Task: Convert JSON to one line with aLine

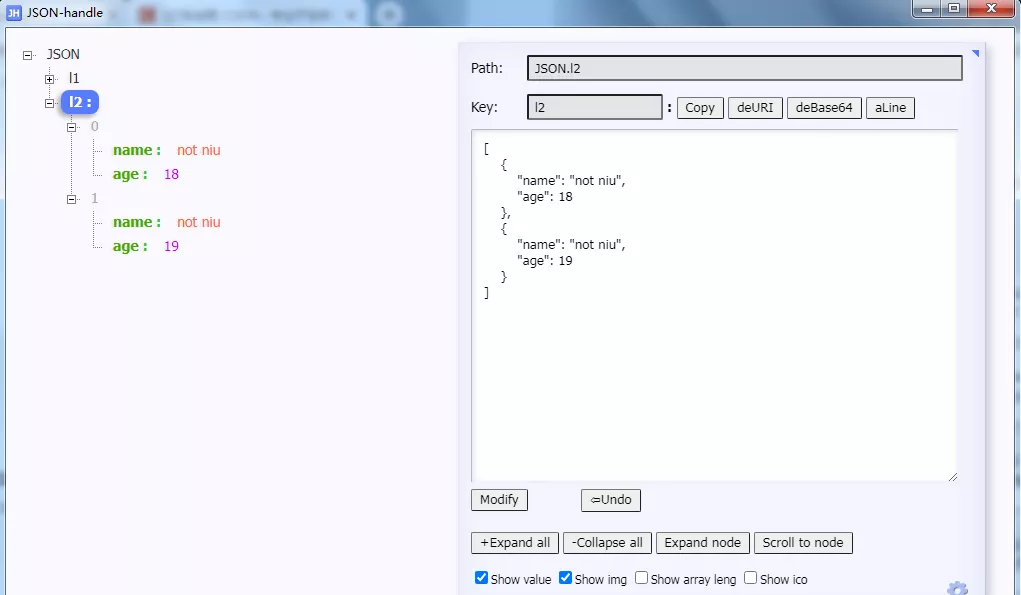Action: [889, 107]
